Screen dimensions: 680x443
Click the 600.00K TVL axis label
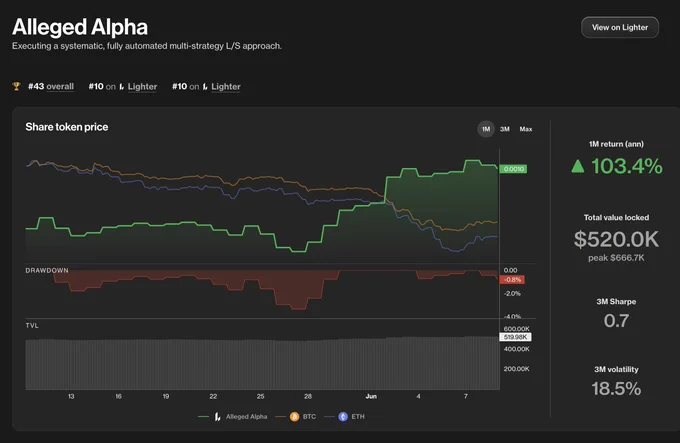[517, 329]
